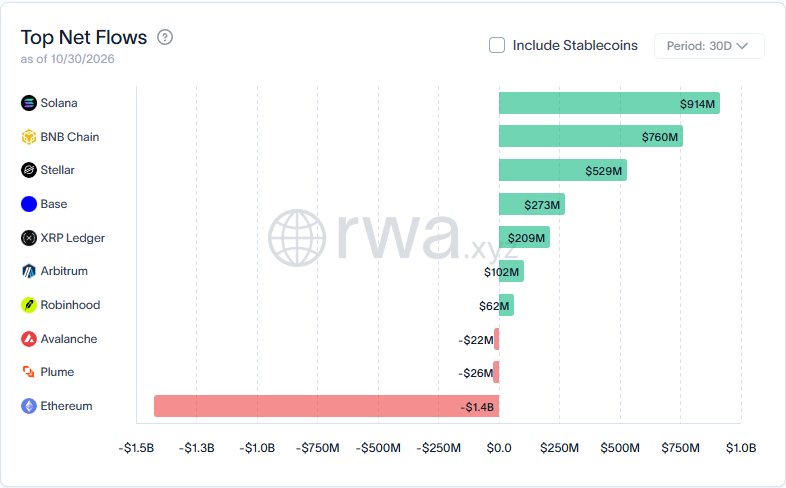Select the XRP Ledger label

[x=73, y=238]
